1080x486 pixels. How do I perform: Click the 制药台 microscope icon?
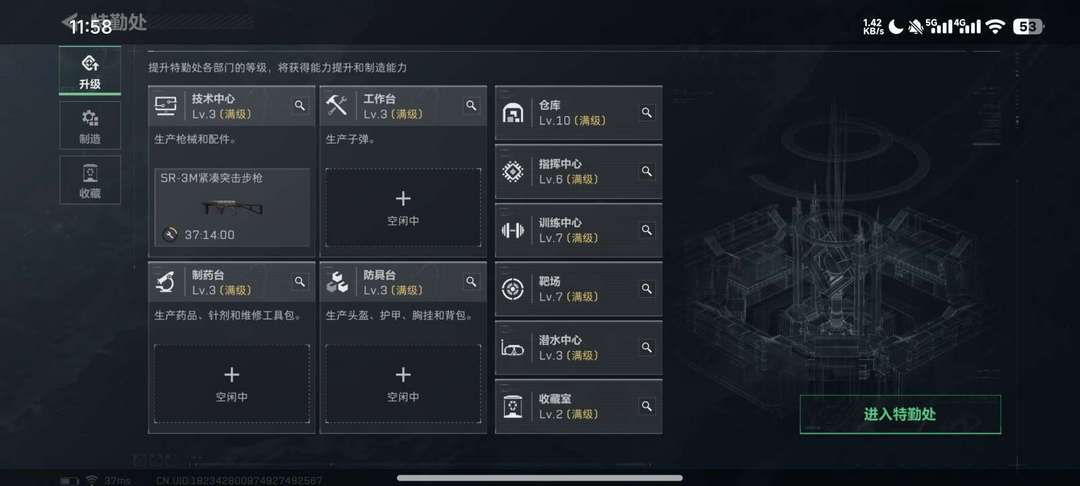(165, 282)
